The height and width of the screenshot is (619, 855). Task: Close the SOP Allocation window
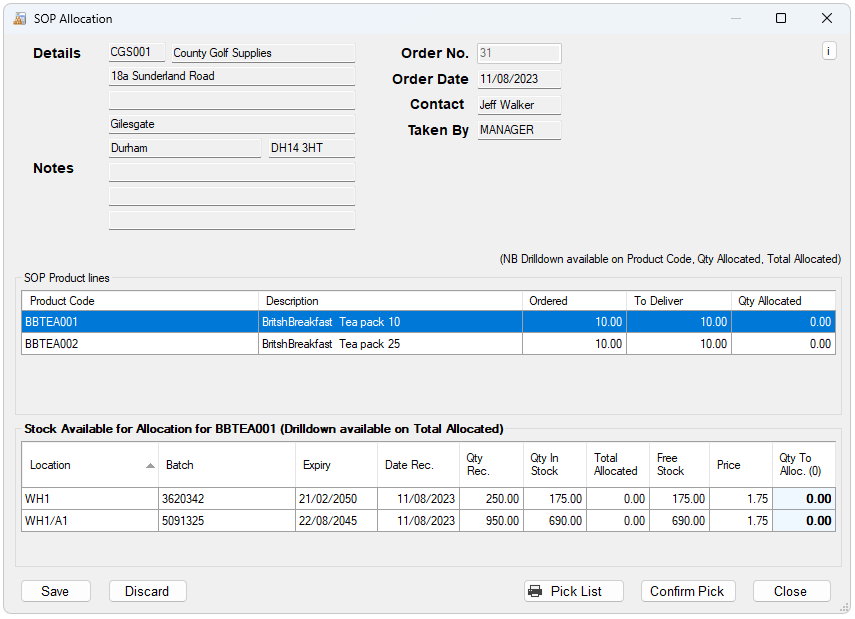pyautogui.click(x=791, y=590)
